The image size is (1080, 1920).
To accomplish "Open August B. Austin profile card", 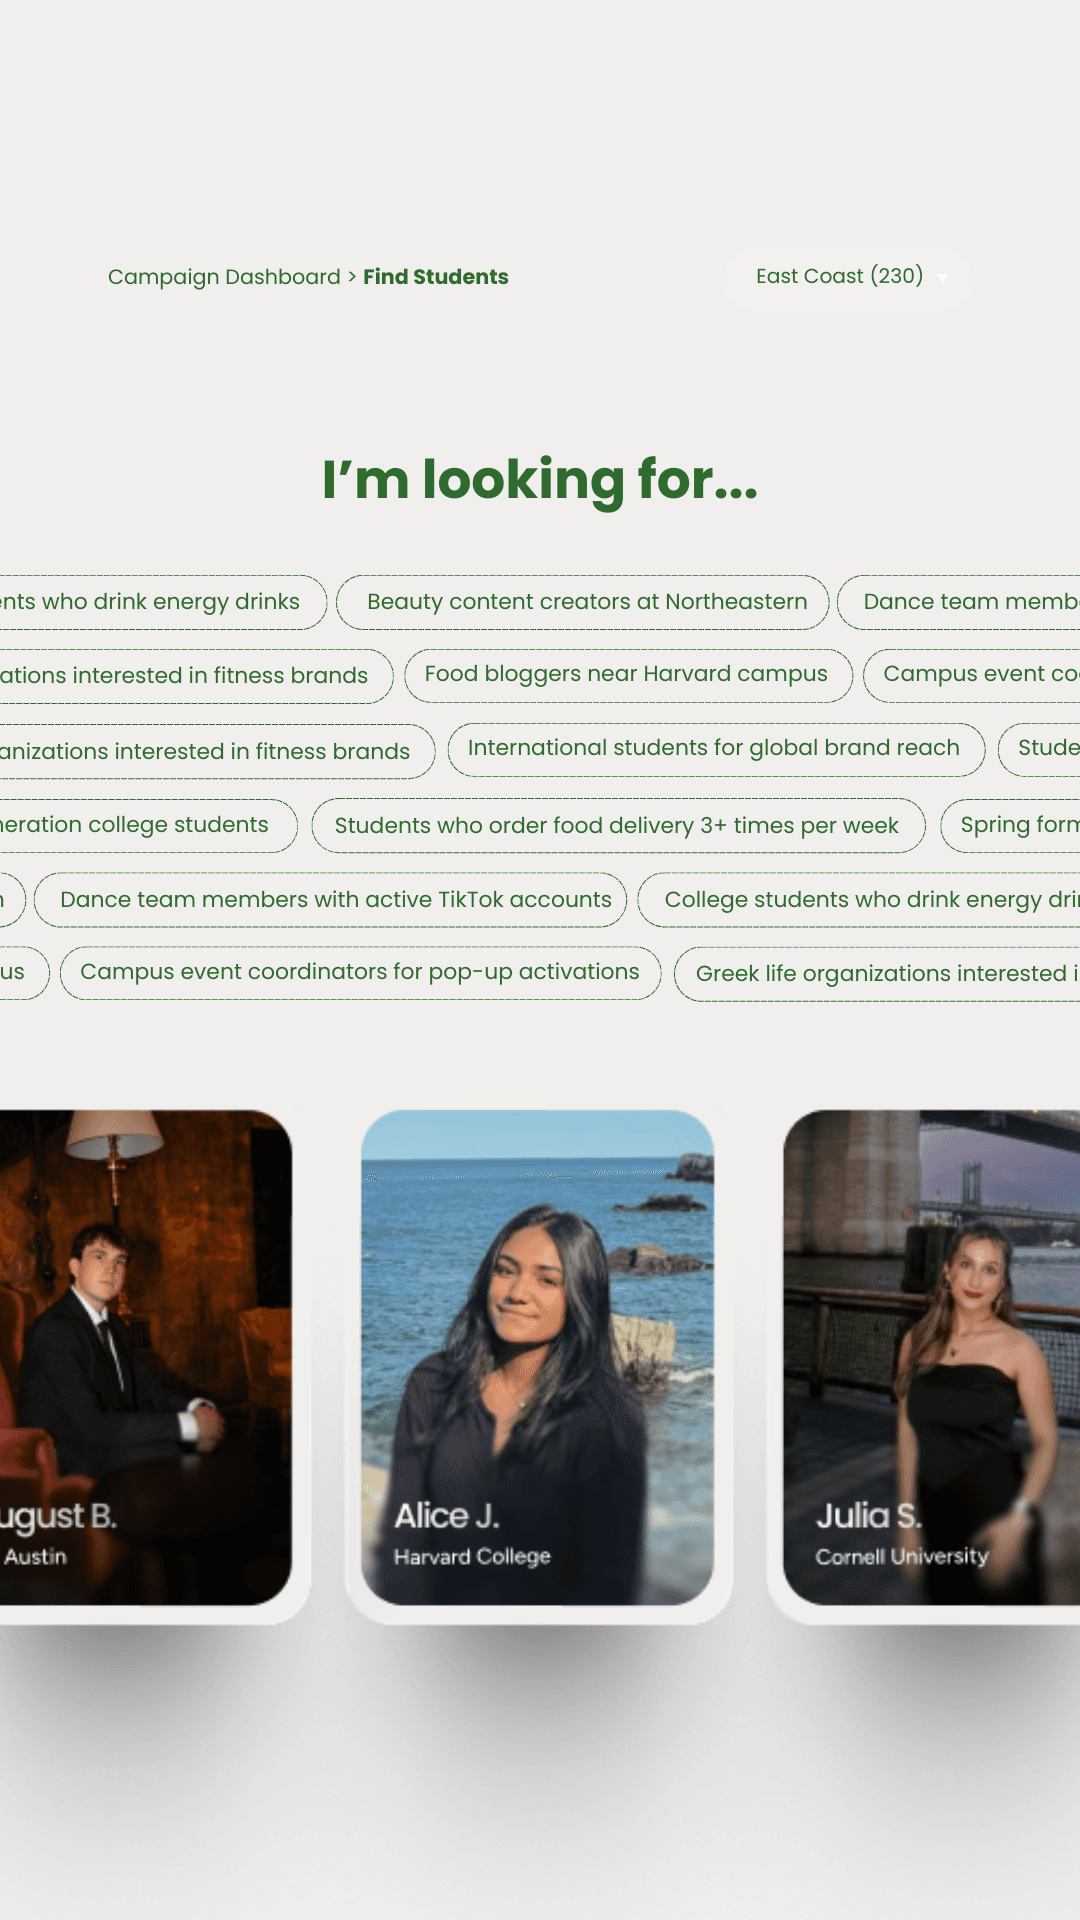I will (146, 1357).
